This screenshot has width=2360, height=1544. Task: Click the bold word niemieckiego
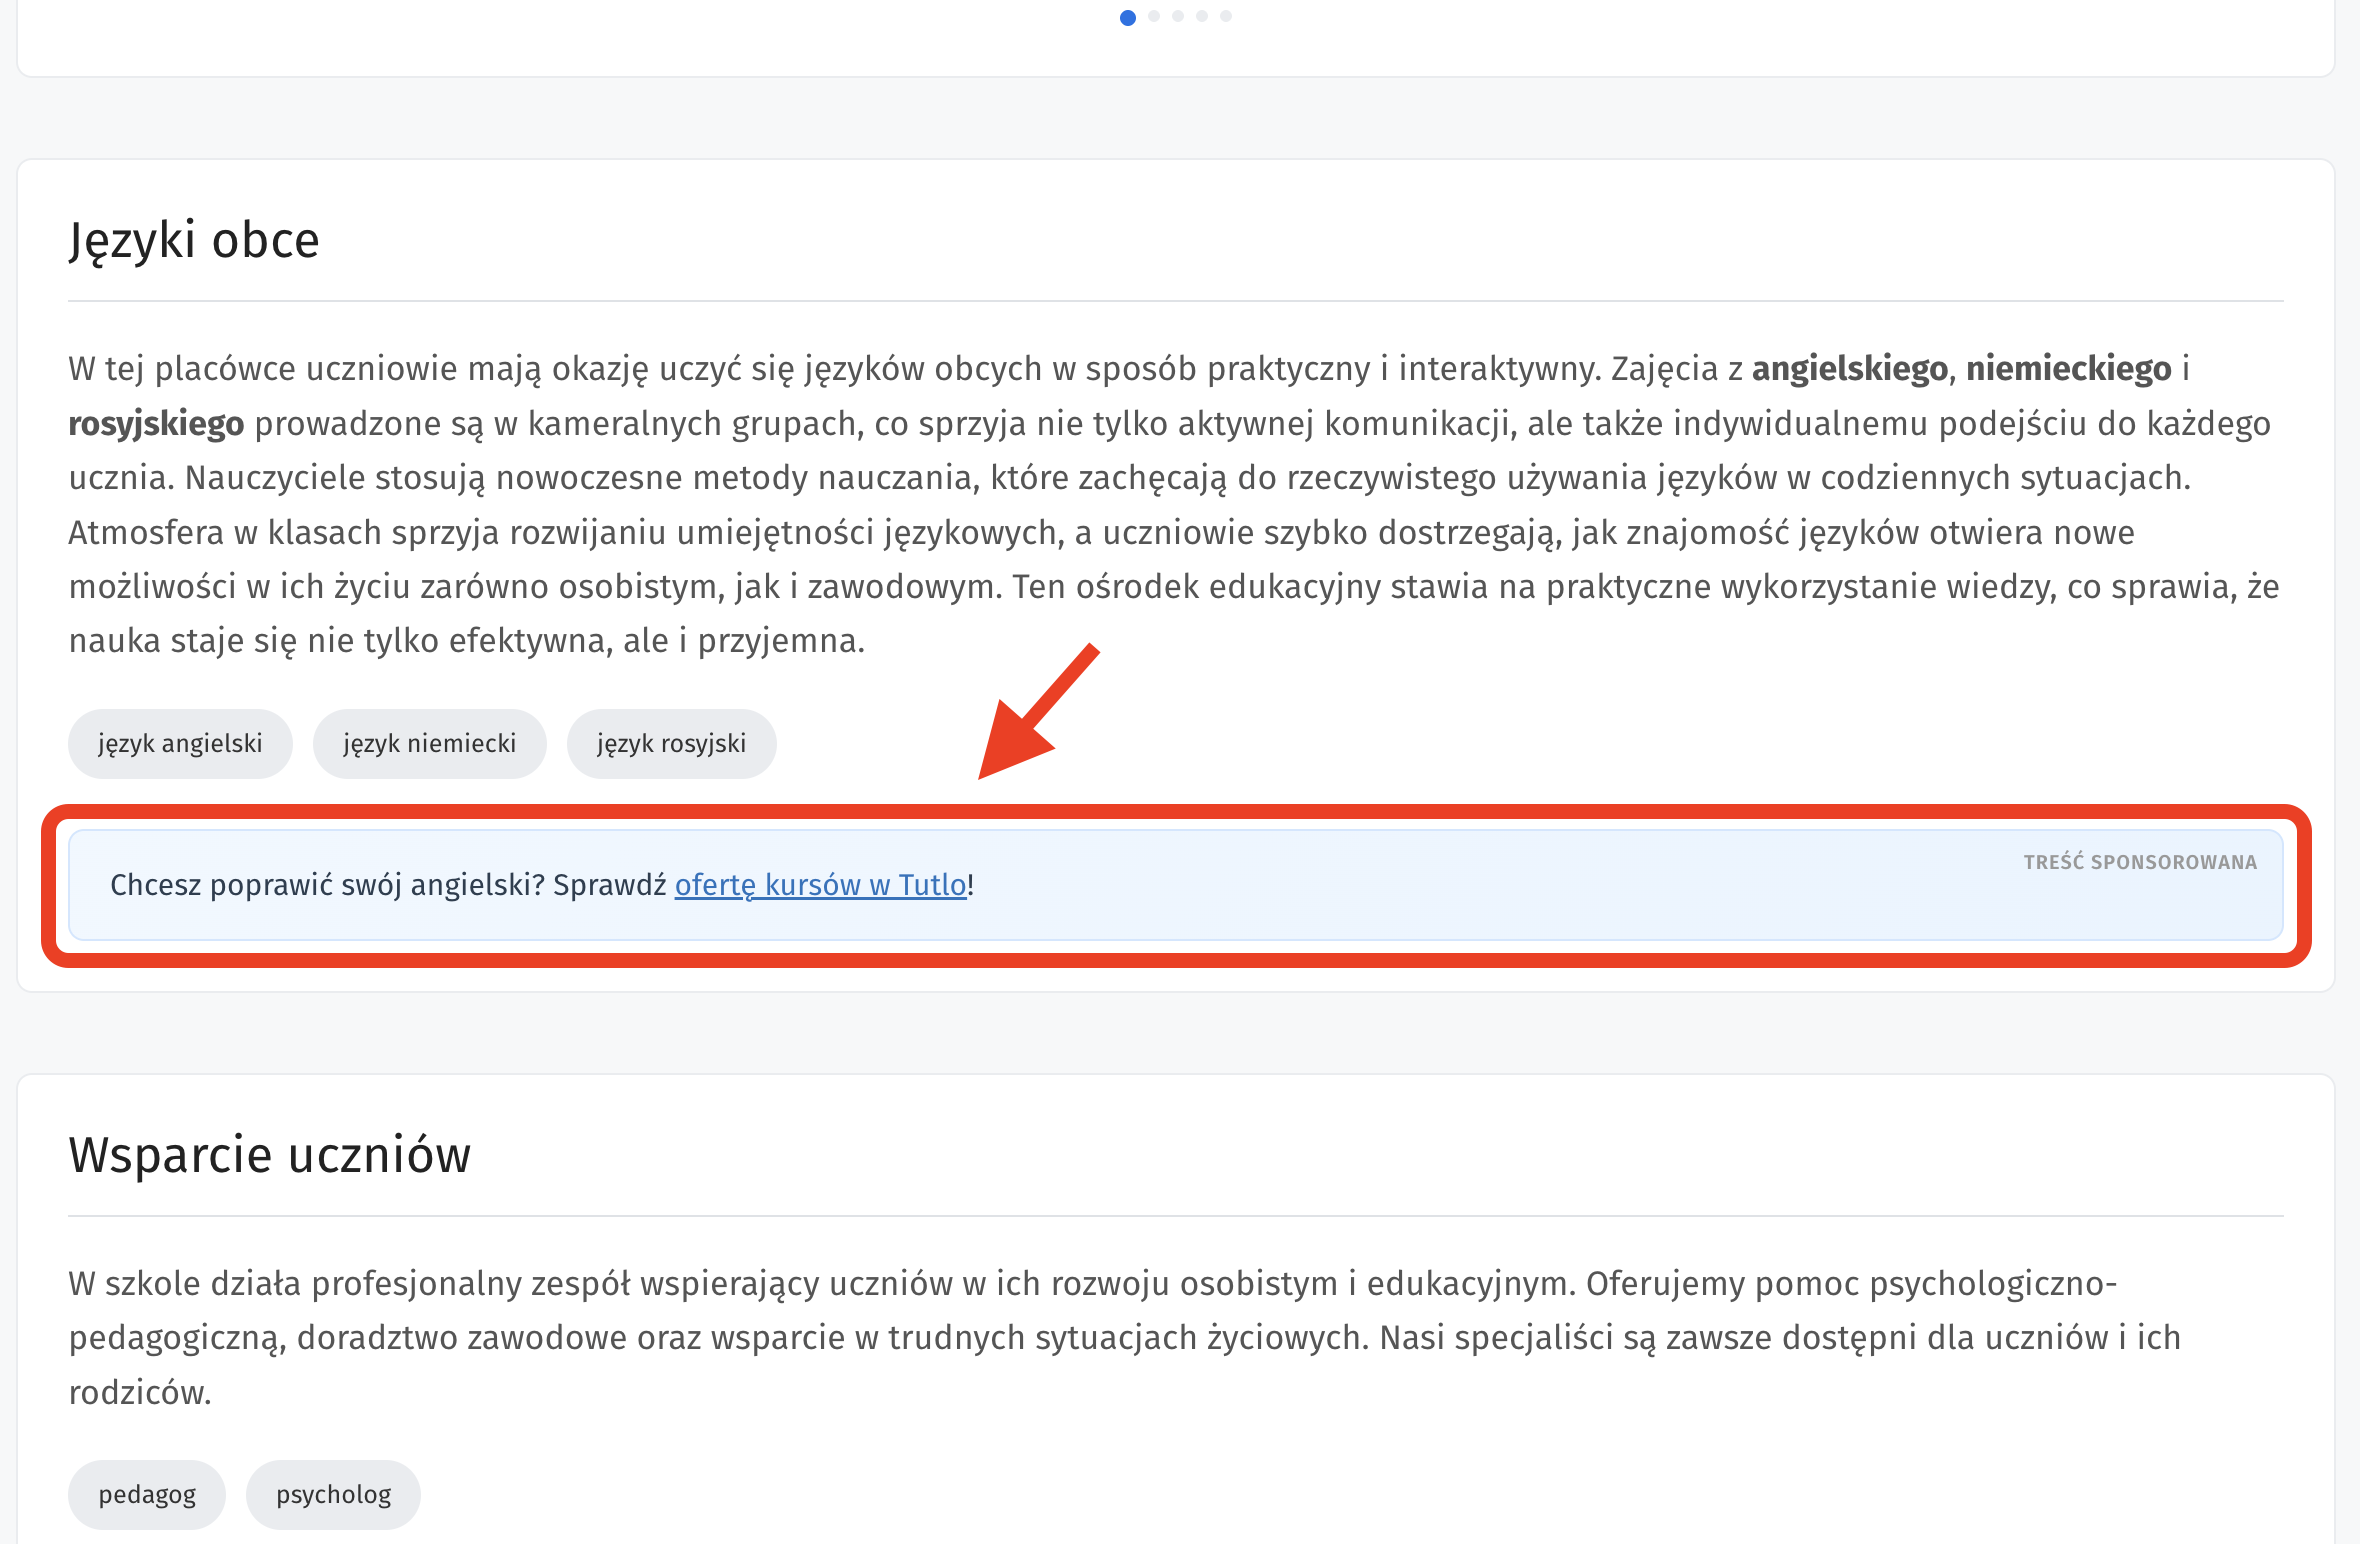point(2069,370)
